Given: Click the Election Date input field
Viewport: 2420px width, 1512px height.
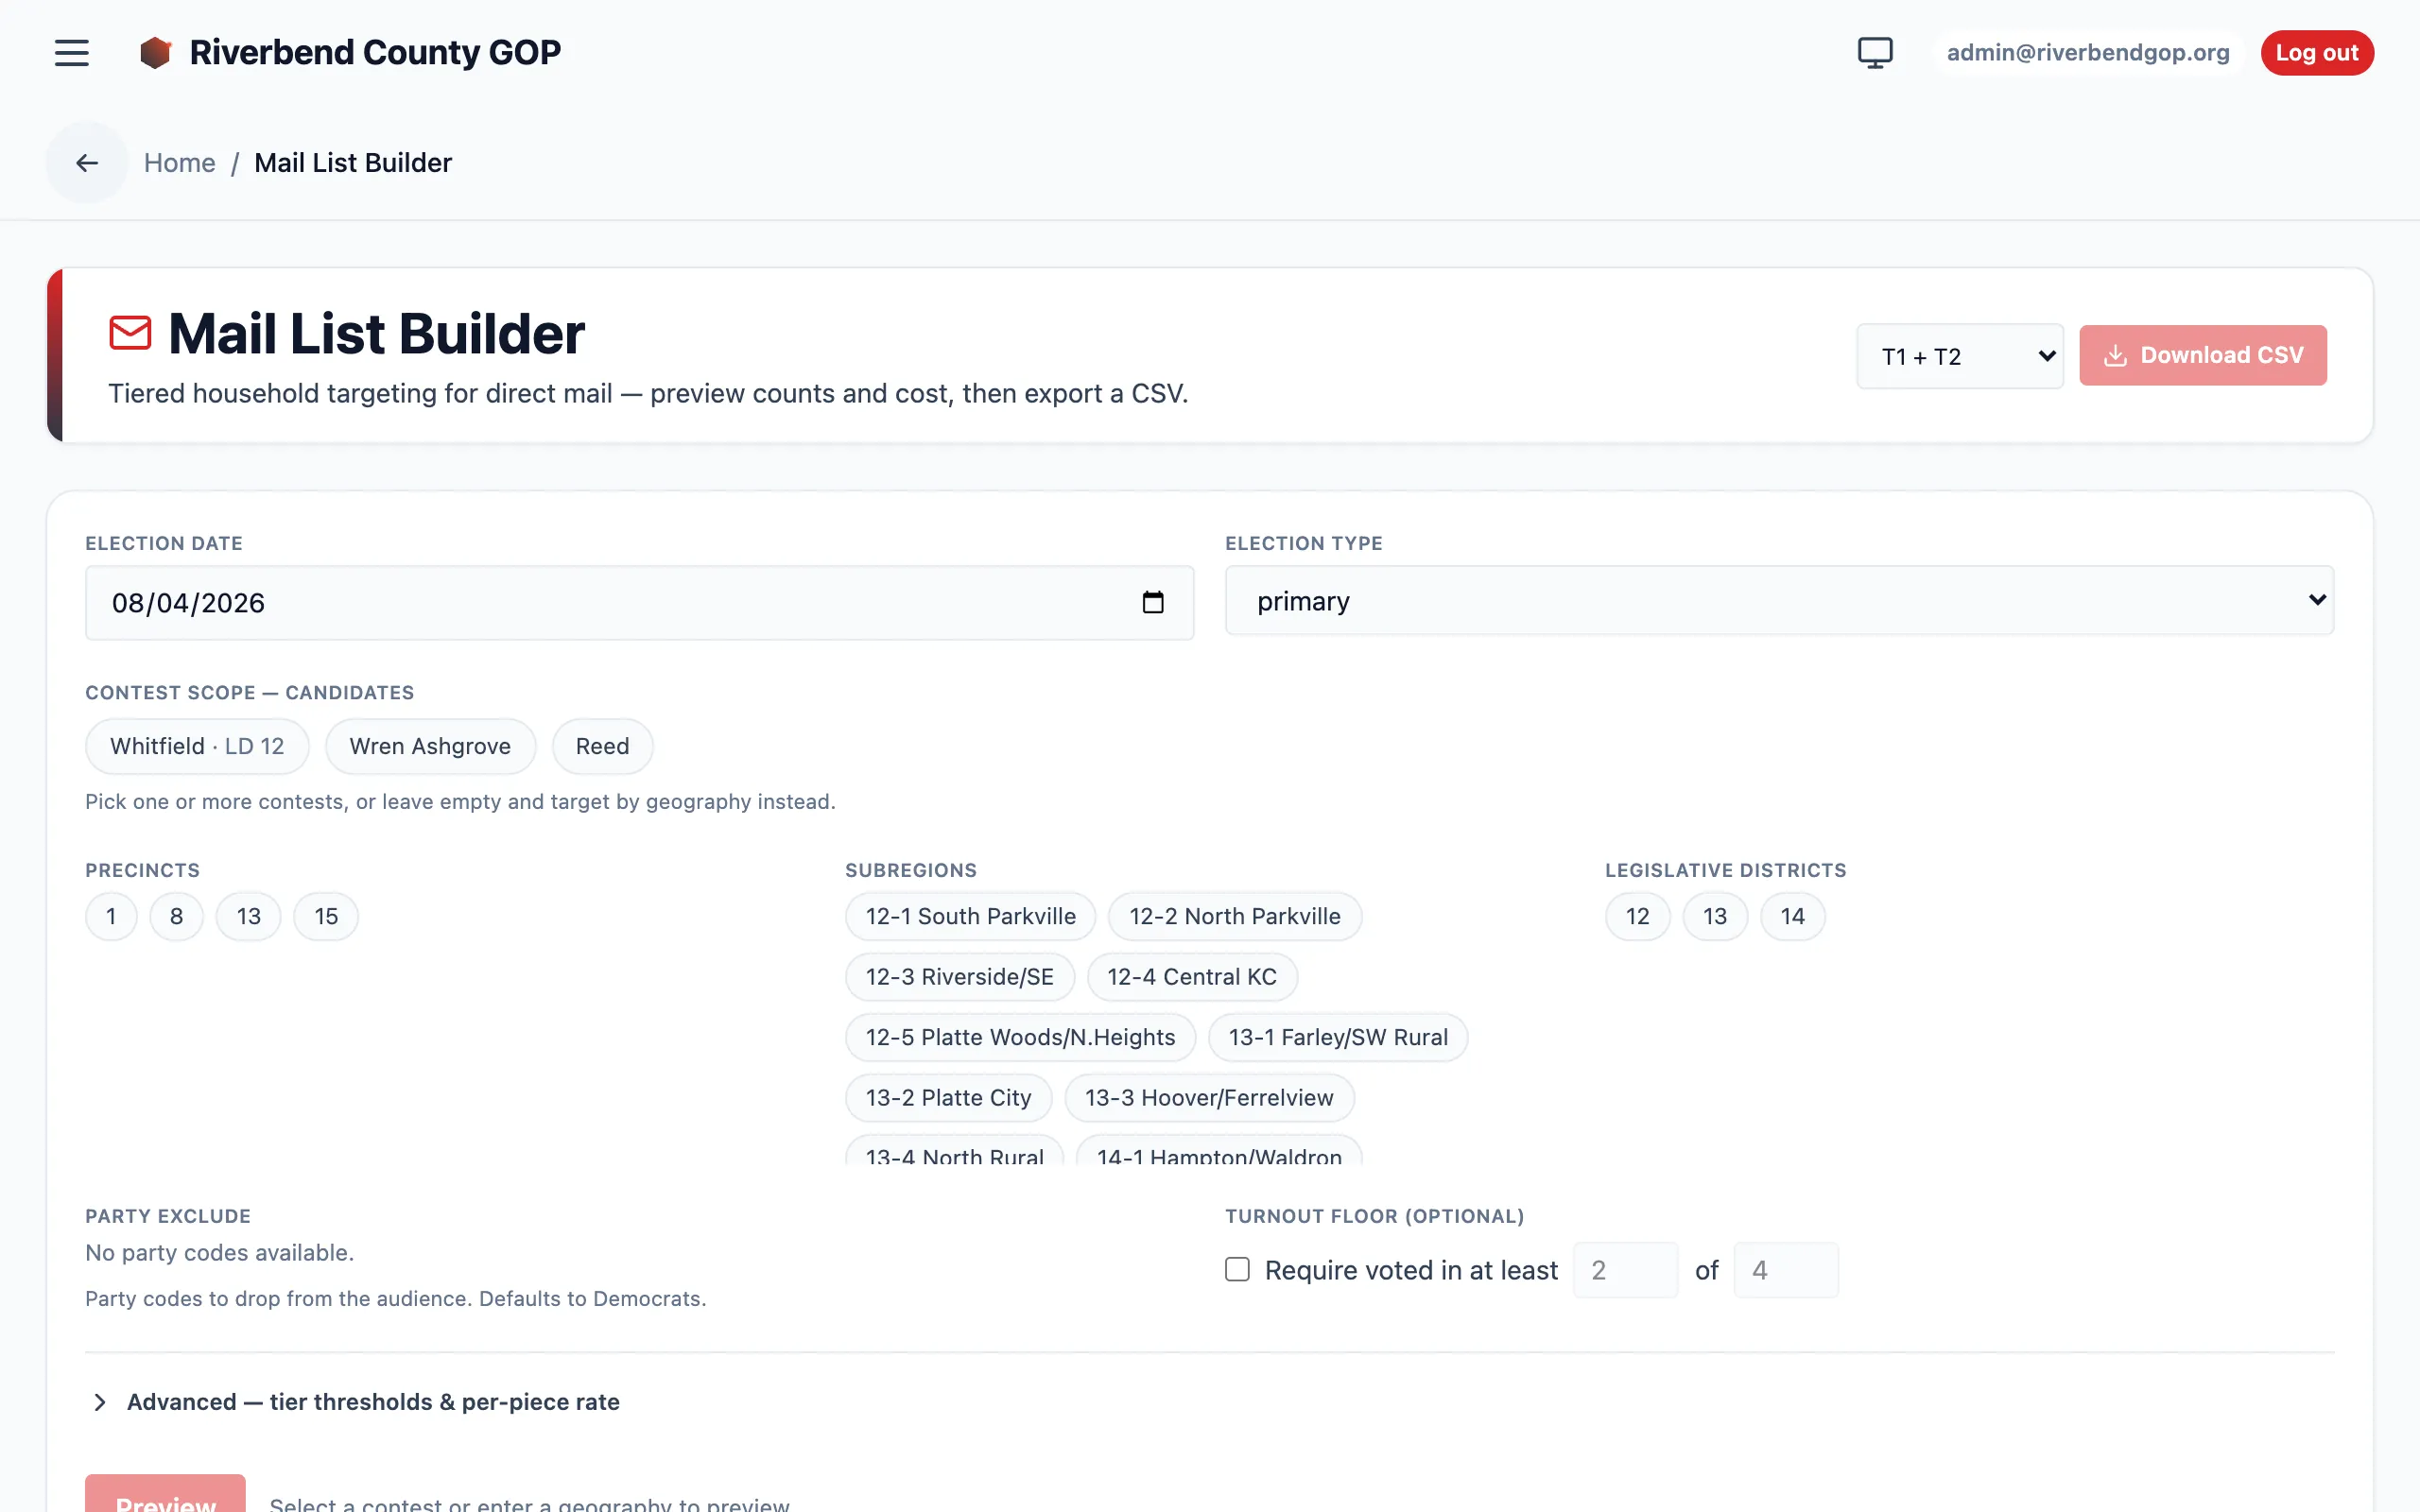Looking at the screenshot, I should click(639, 603).
